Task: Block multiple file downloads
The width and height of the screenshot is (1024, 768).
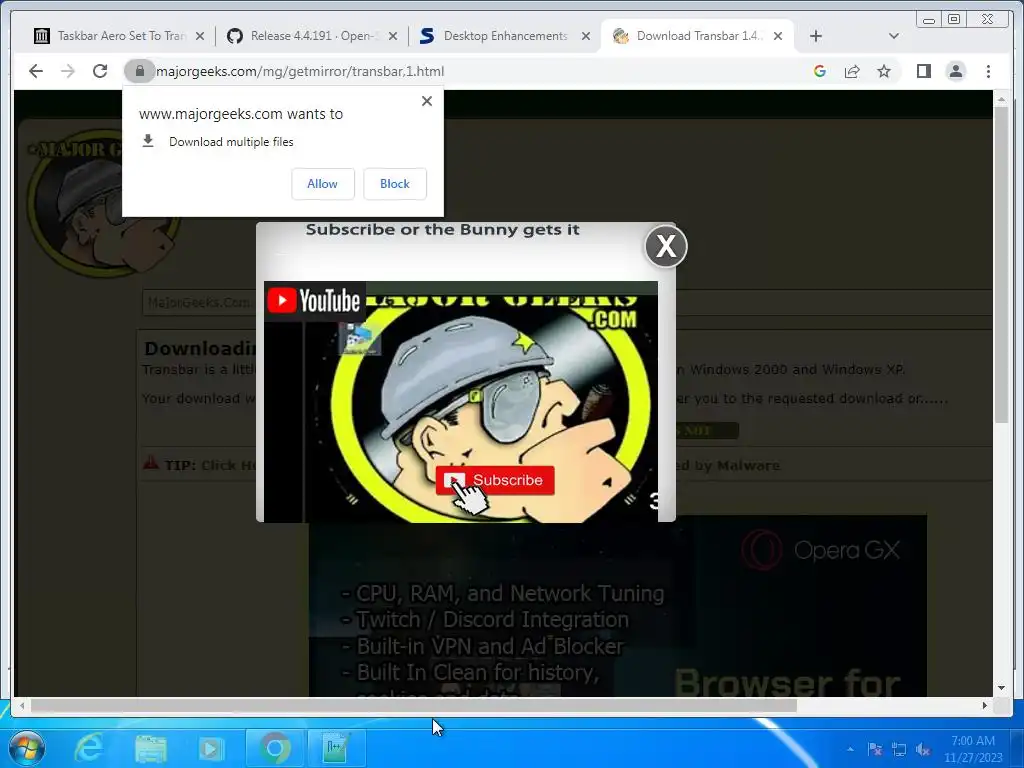Action: coord(394,184)
